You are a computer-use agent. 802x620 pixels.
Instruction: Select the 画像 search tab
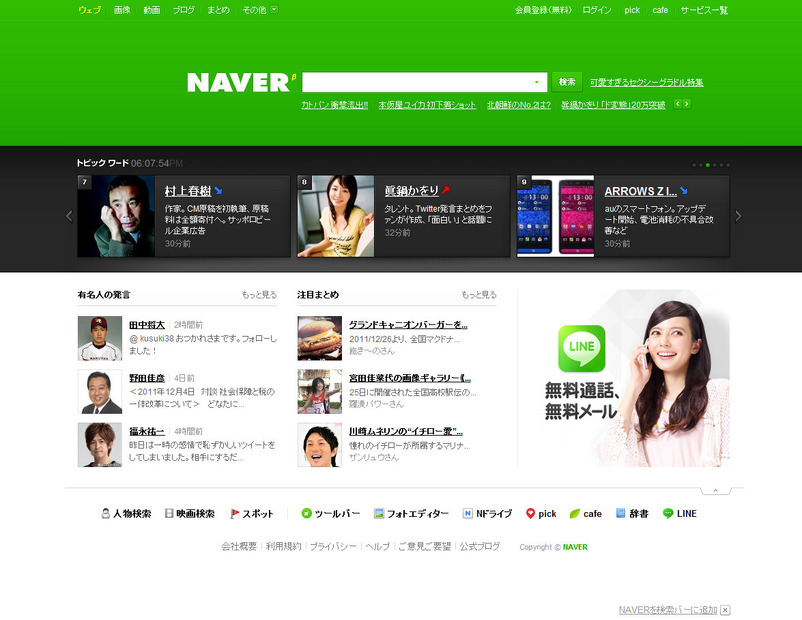122,10
